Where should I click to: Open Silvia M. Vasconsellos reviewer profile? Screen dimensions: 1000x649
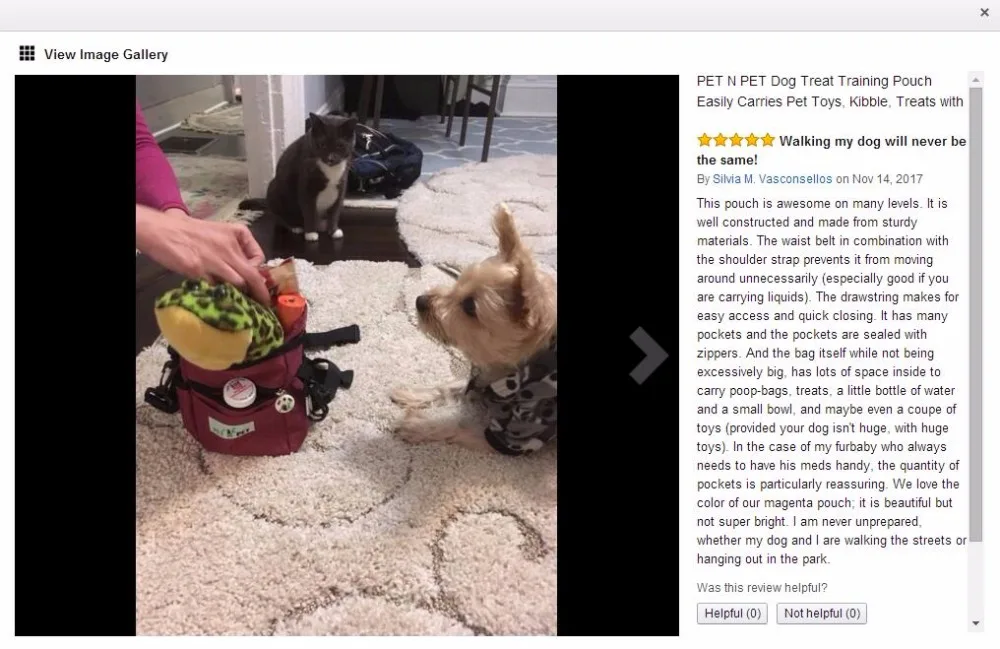[x=772, y=179]
